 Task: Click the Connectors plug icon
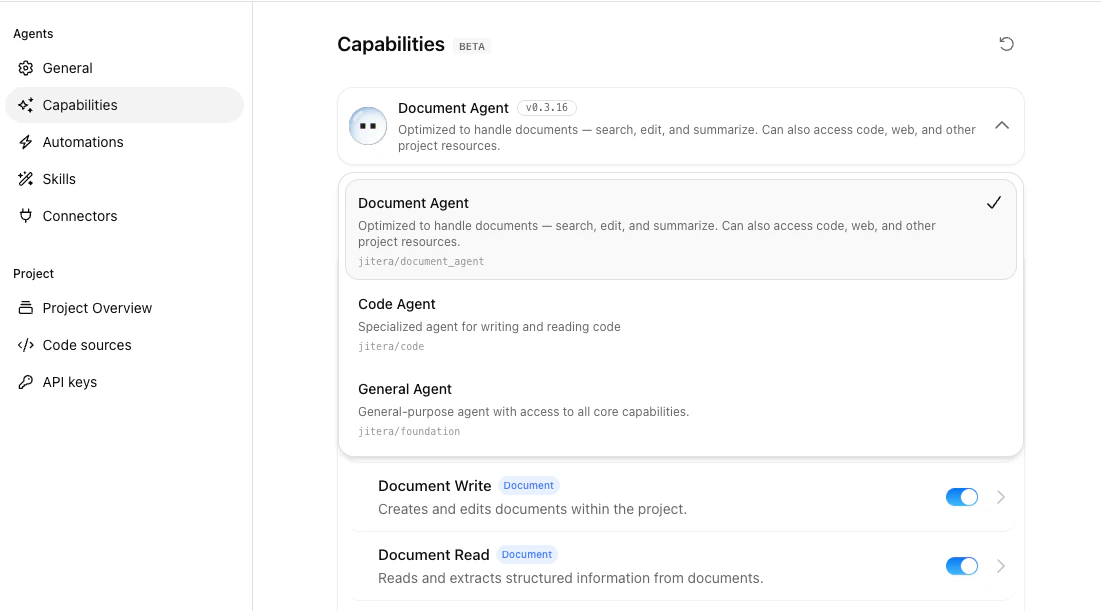click(x=26, y=216)
